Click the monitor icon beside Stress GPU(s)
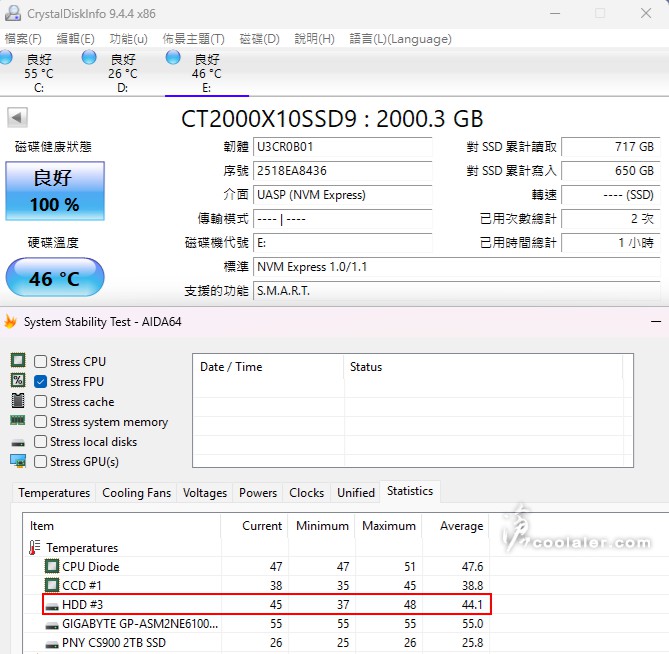 coord(18,461)
